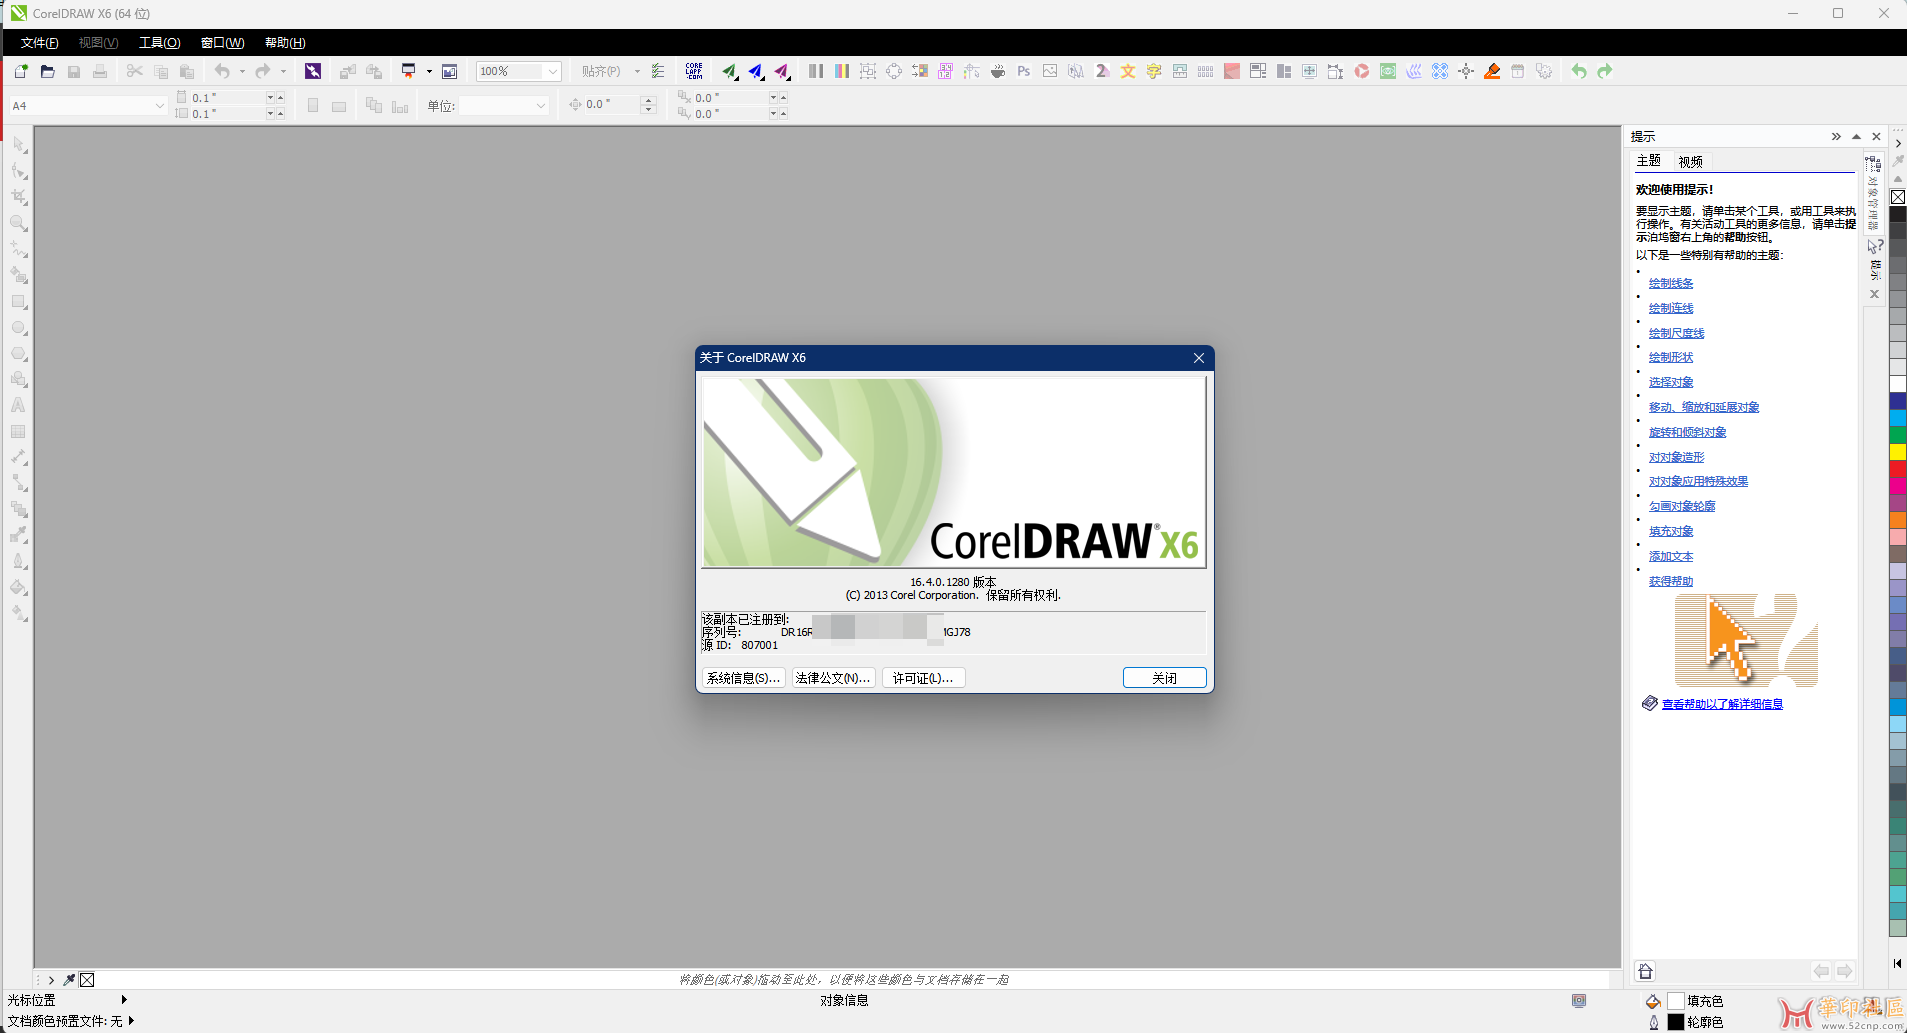Open the 文件 menu

click(39, 42)
